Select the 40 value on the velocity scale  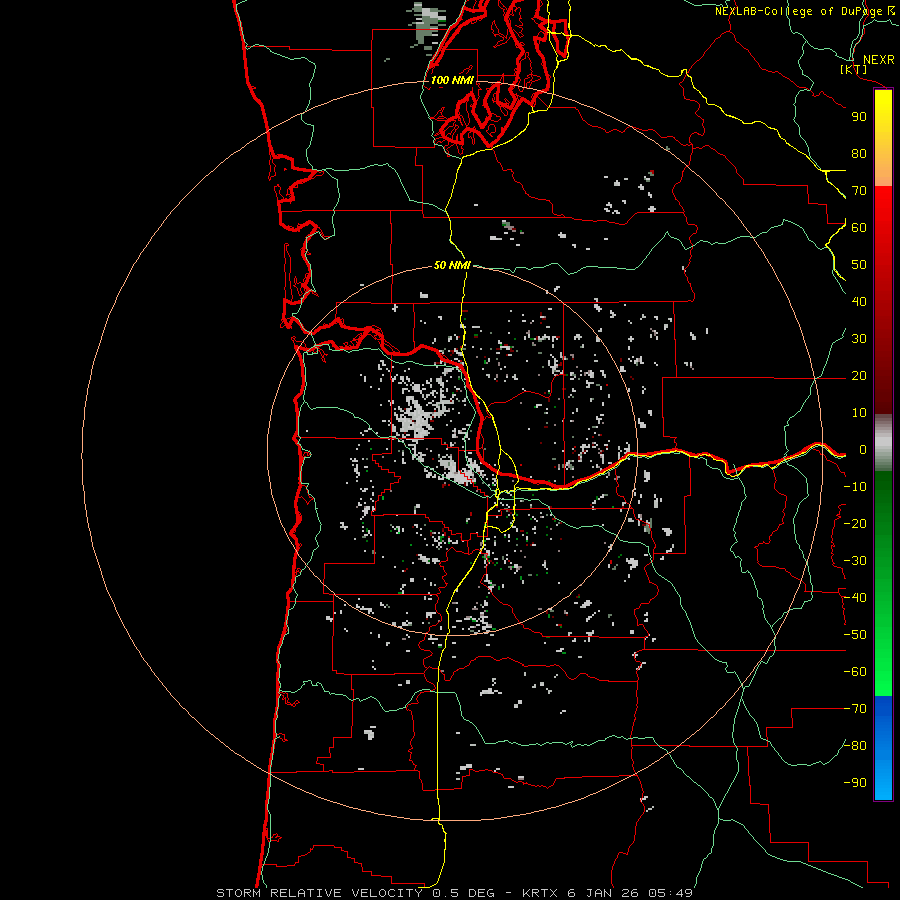coord(859,302)
